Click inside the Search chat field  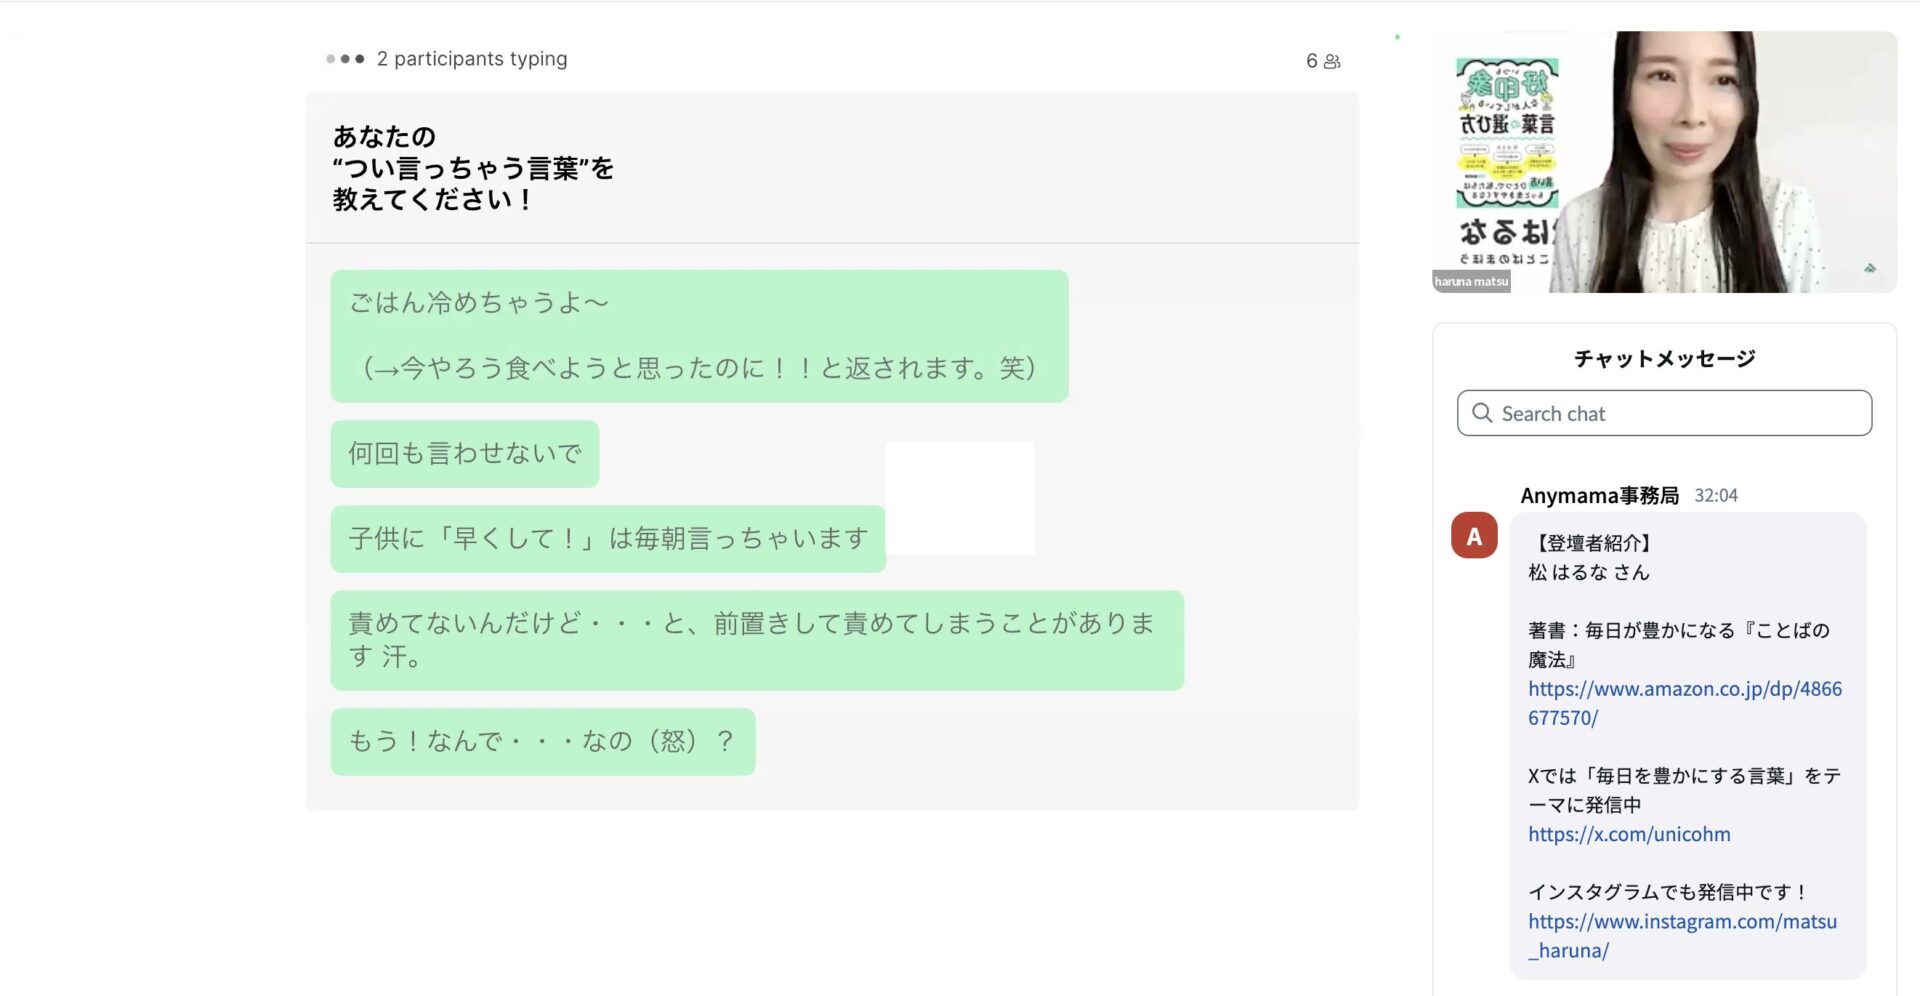click(x=1680, y=413)
